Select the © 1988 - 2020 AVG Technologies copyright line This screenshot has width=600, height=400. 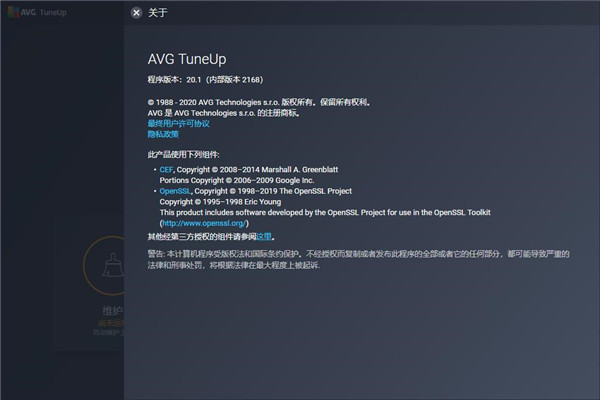[259, 102]
